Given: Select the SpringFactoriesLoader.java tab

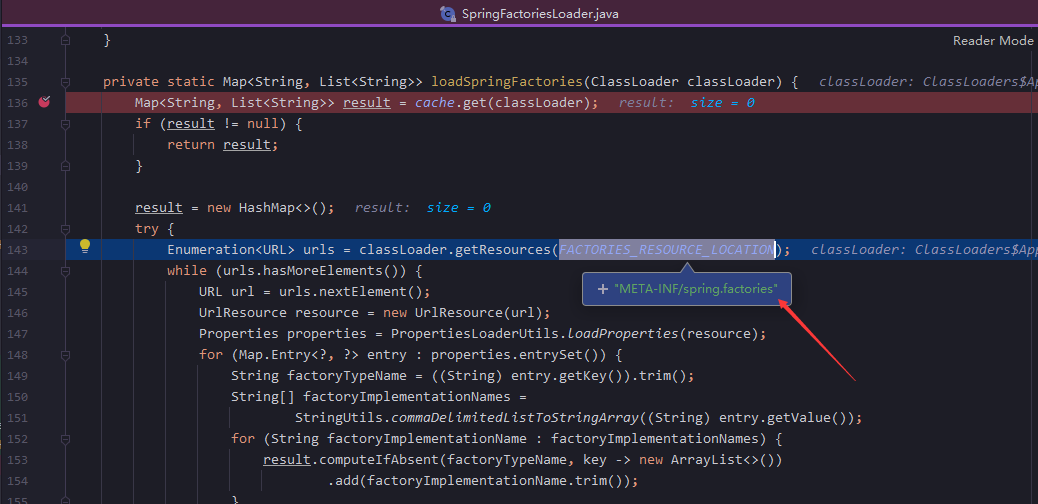Looking at the screenshot, I should pyautogui.click(x=532, y=13).
